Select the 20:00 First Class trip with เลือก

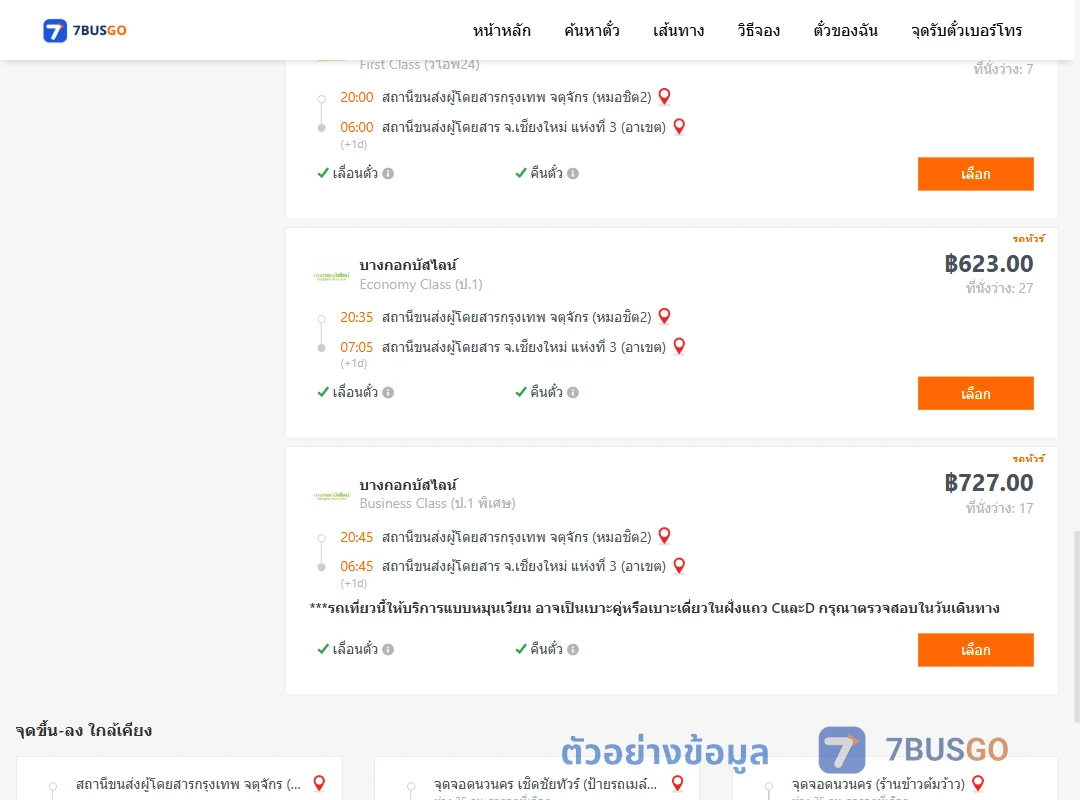(x=975, y=174)
